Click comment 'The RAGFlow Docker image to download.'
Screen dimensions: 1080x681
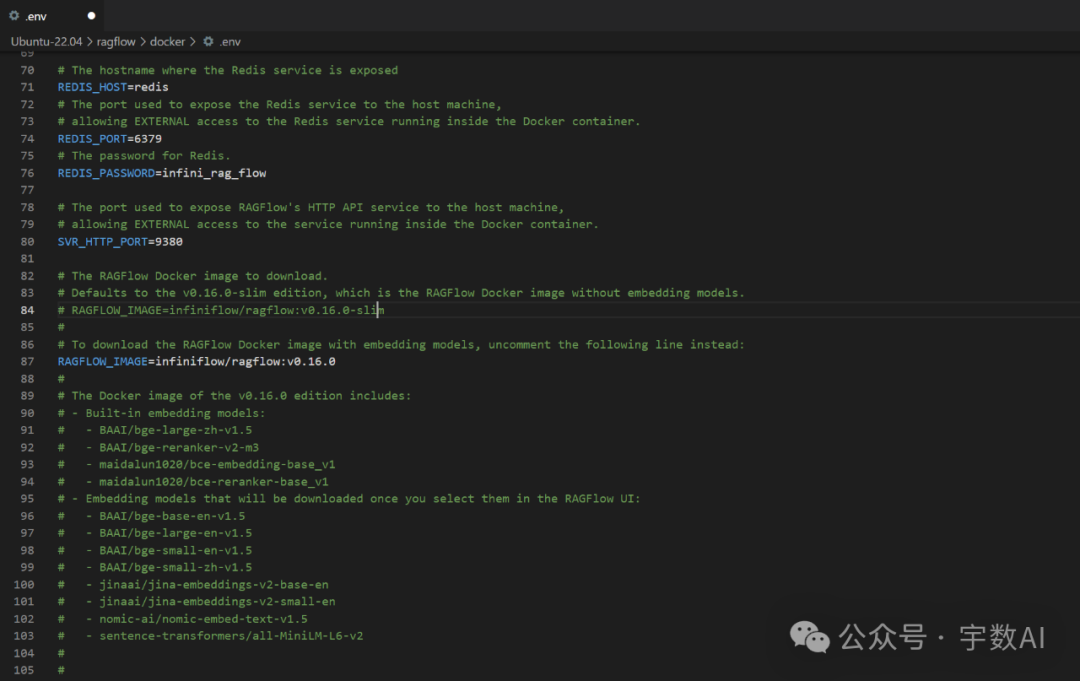click(193, 275)
